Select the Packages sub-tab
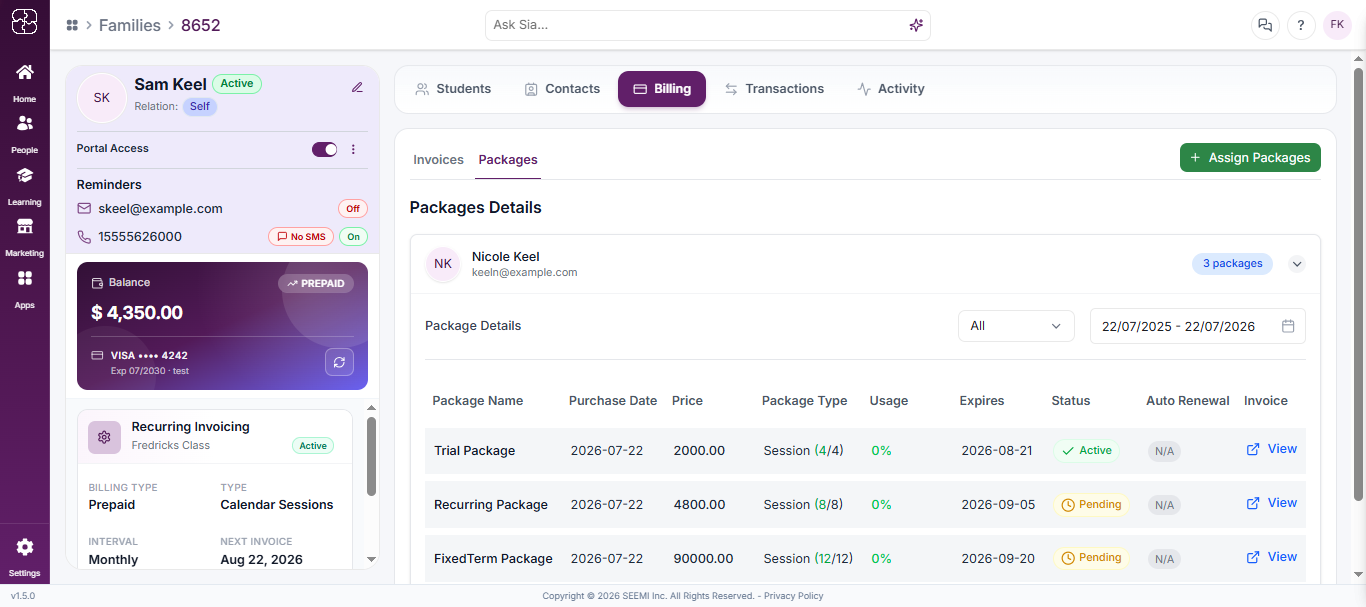Screen dimensions: 1366x607 pyautogui.click(x=508, y=160)
